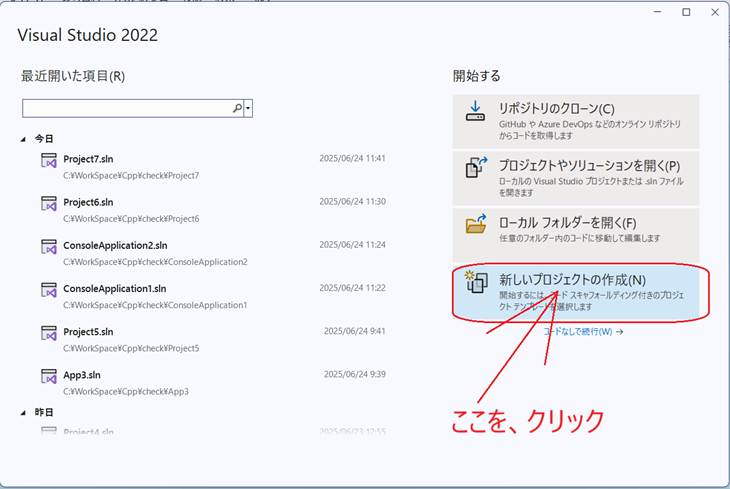Choose ローカル フォルダーを開く(F)
Screen dimensions: 730x489
(x=576, y=235)
